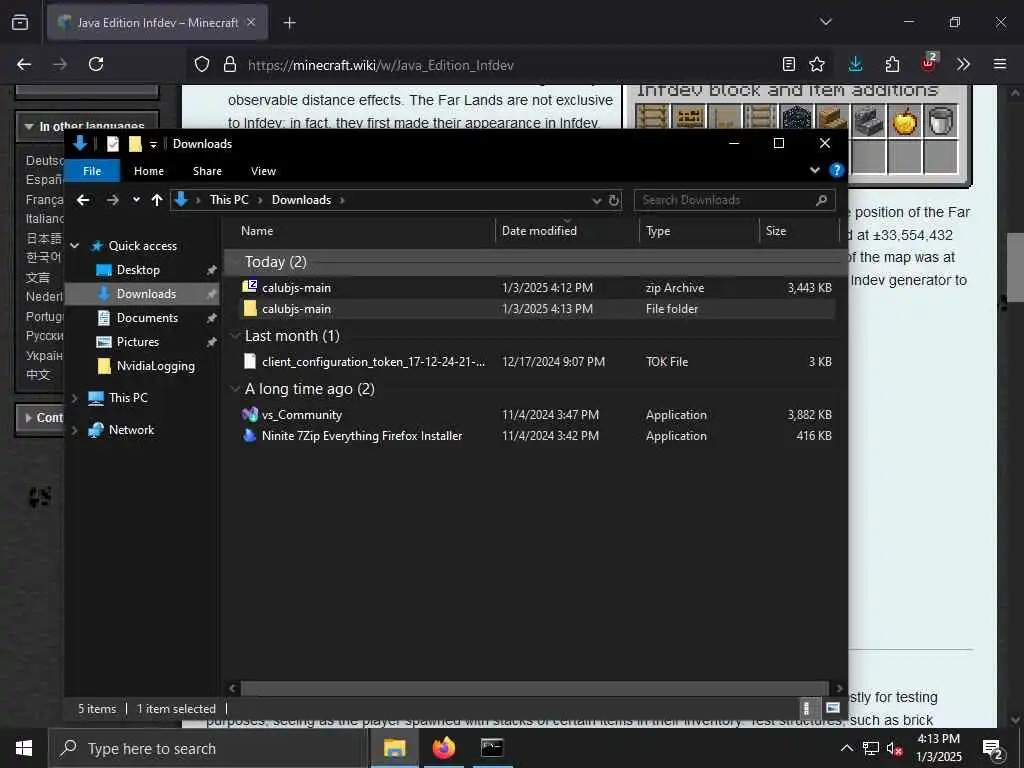
Task: Switch to large icons view layout
Action: click(832, 708)
